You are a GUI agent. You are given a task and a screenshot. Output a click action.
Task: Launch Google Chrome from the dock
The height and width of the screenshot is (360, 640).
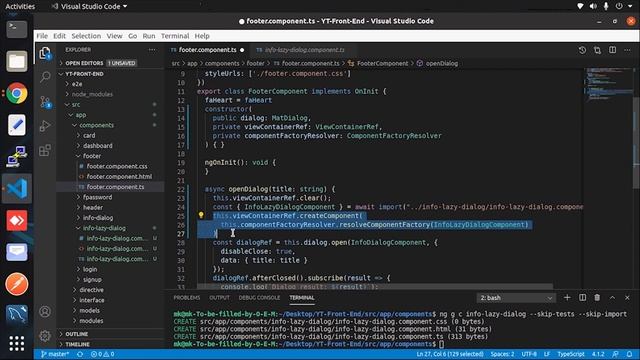17,93
